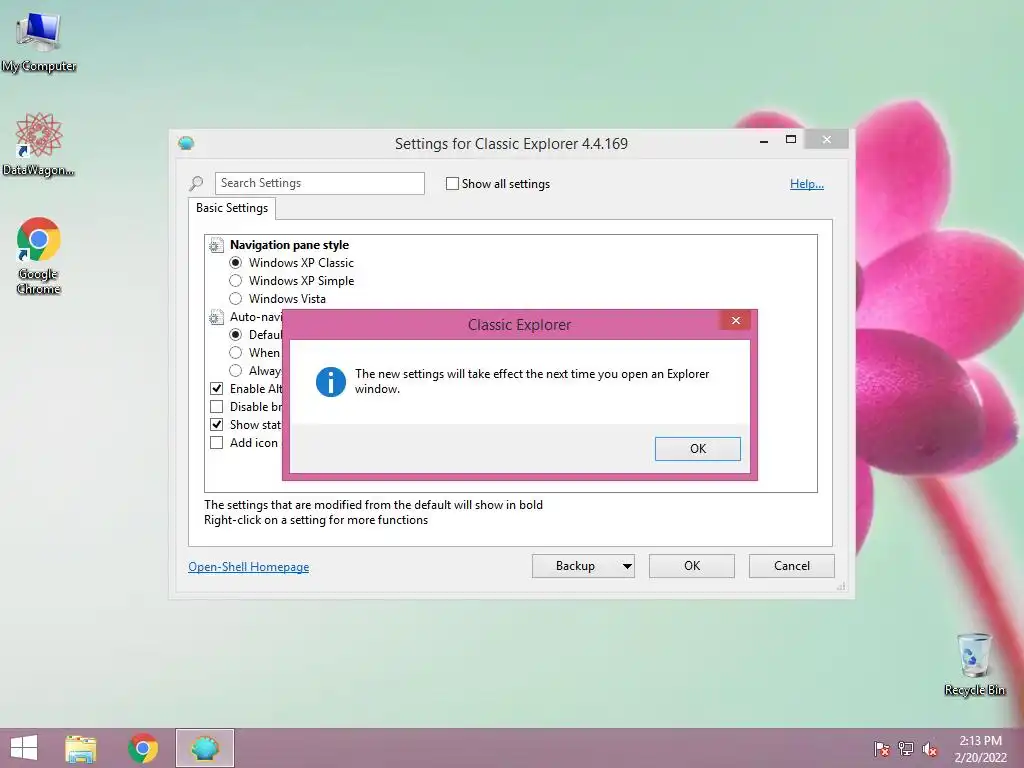Click the muted volume tray icon

[x=930, y=749]
